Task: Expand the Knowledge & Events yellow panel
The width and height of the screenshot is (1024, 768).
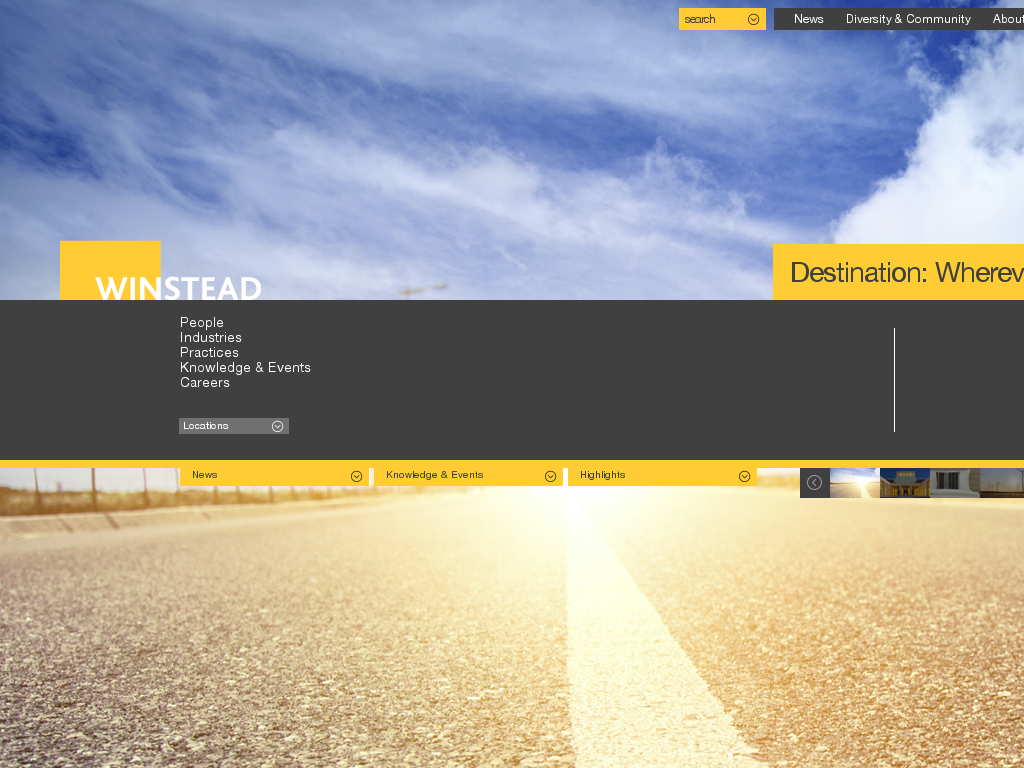Action: 468,476
